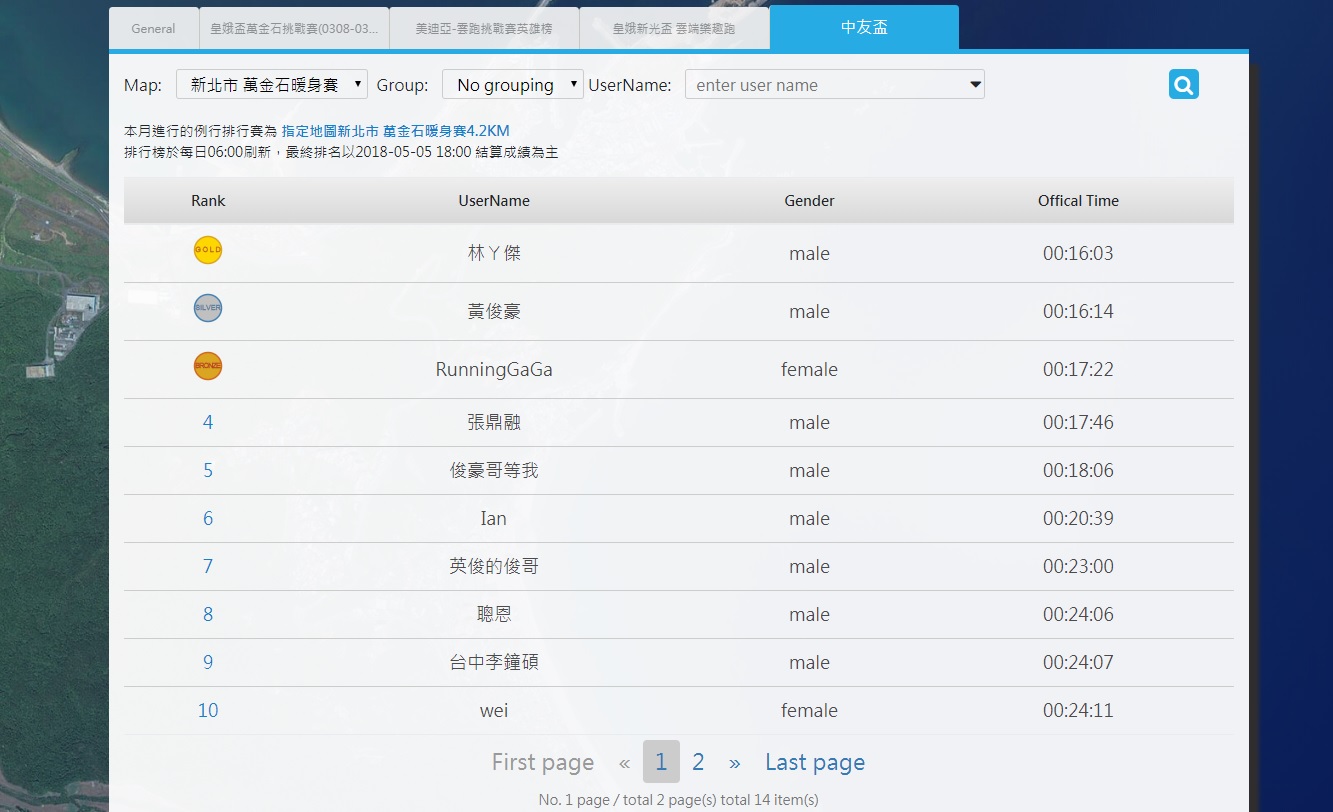This screenshot has width=1333, height=812.
Task: Click rank number 4
Action: click(x=208, y=422)
